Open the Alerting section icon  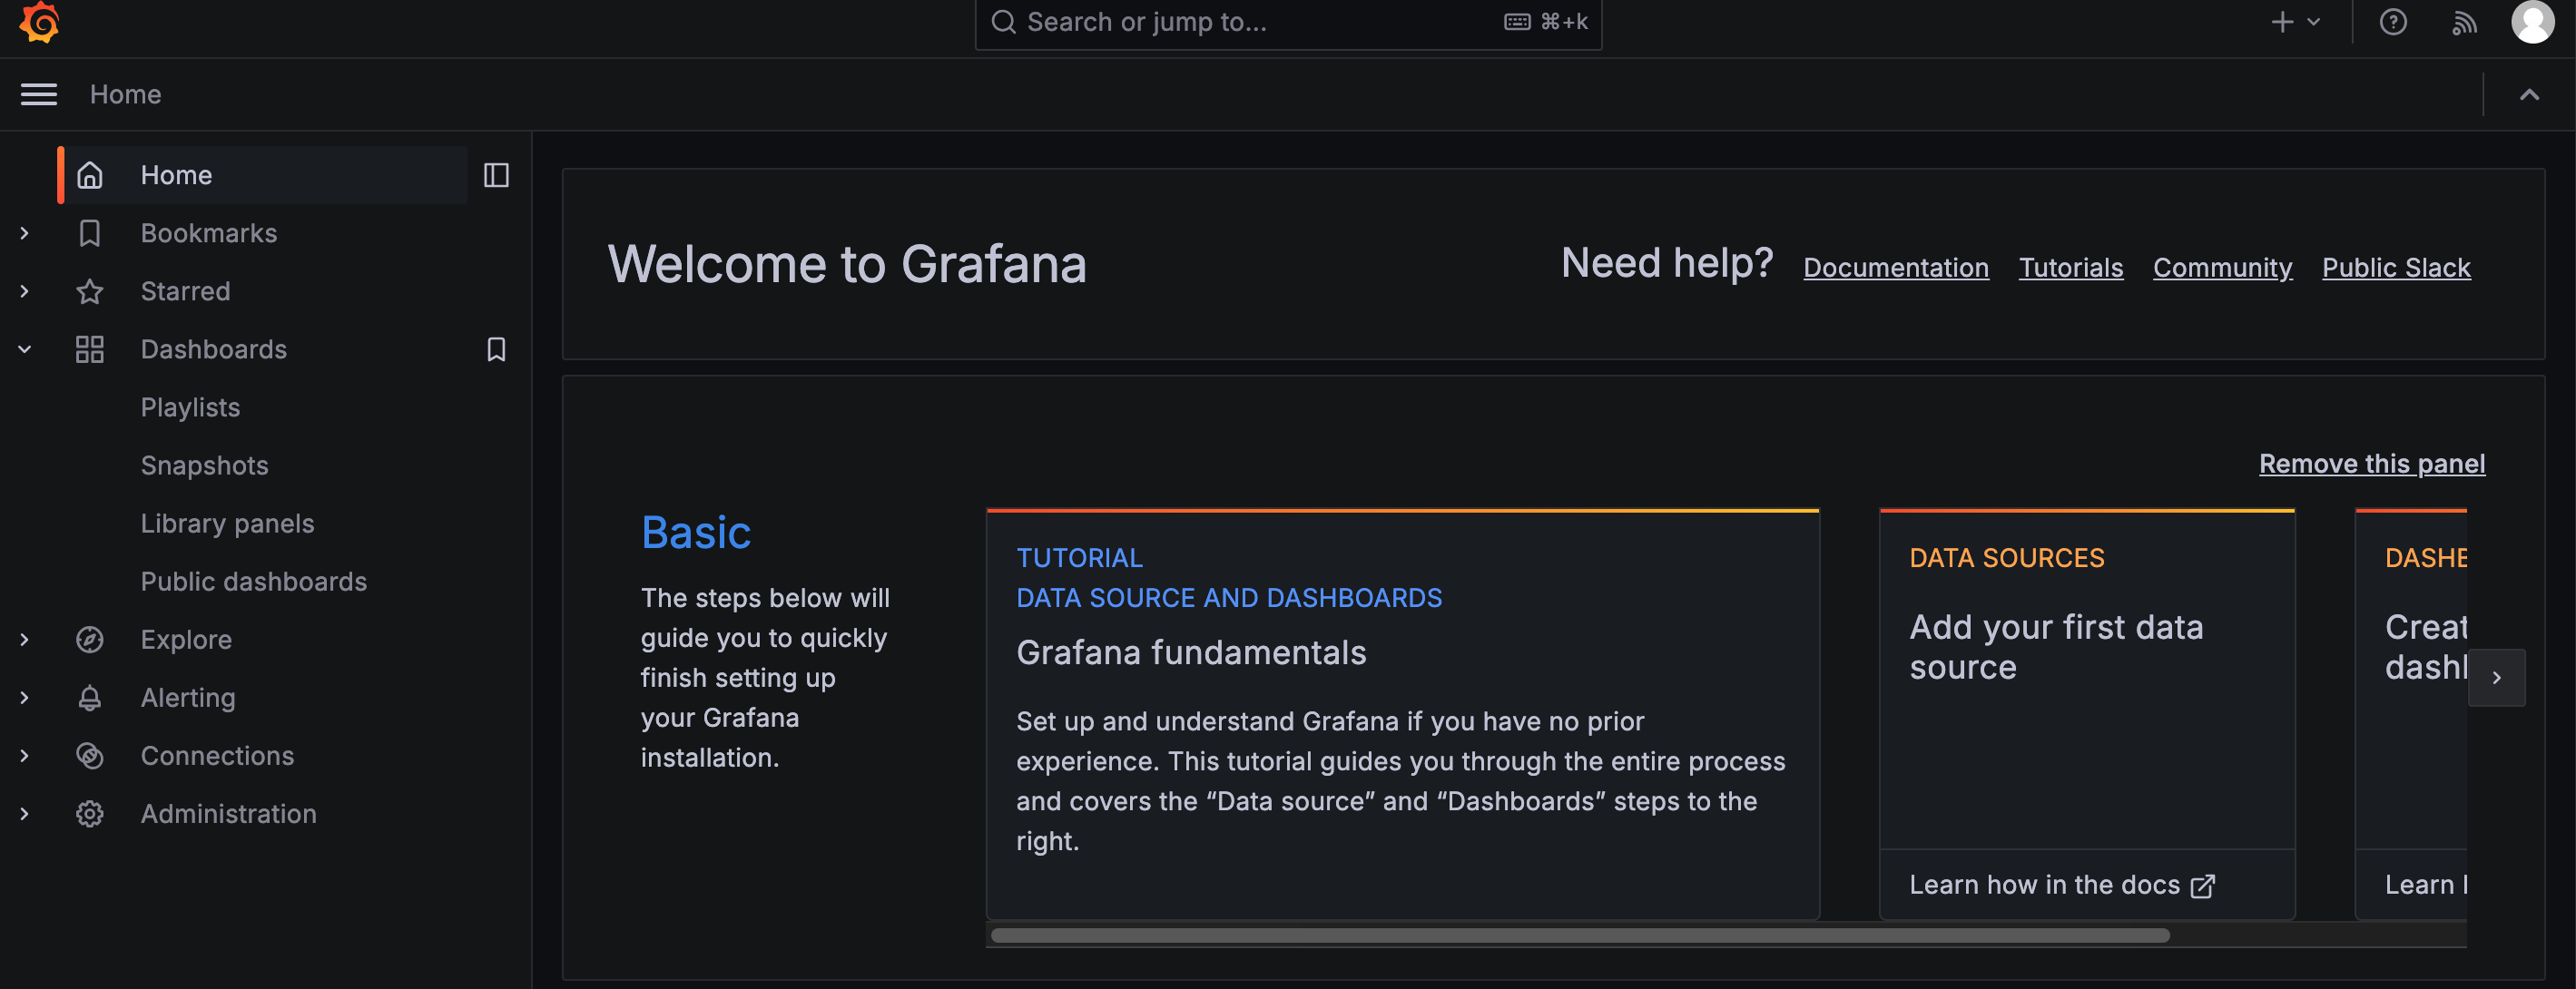[x=89, y=697]
